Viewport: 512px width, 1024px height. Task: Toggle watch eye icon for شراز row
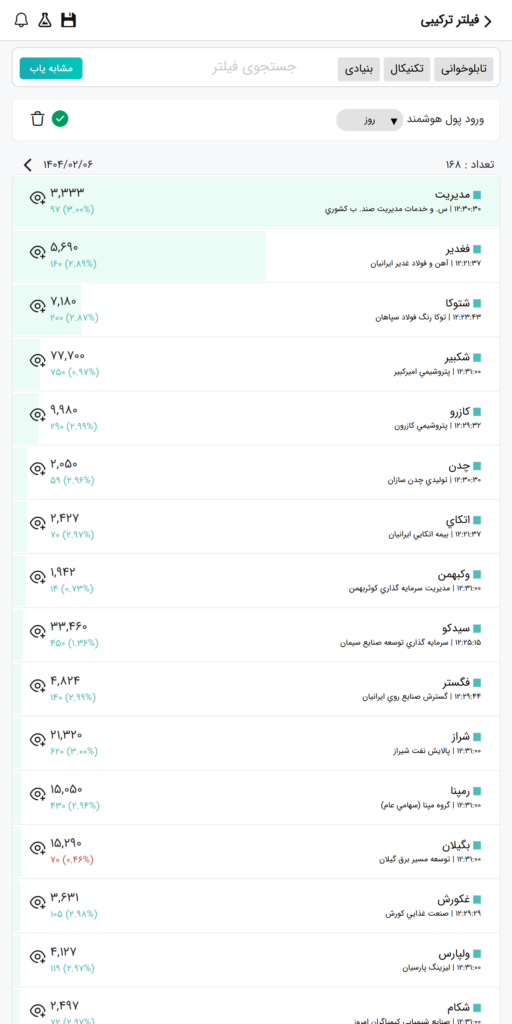click(38, 740)
